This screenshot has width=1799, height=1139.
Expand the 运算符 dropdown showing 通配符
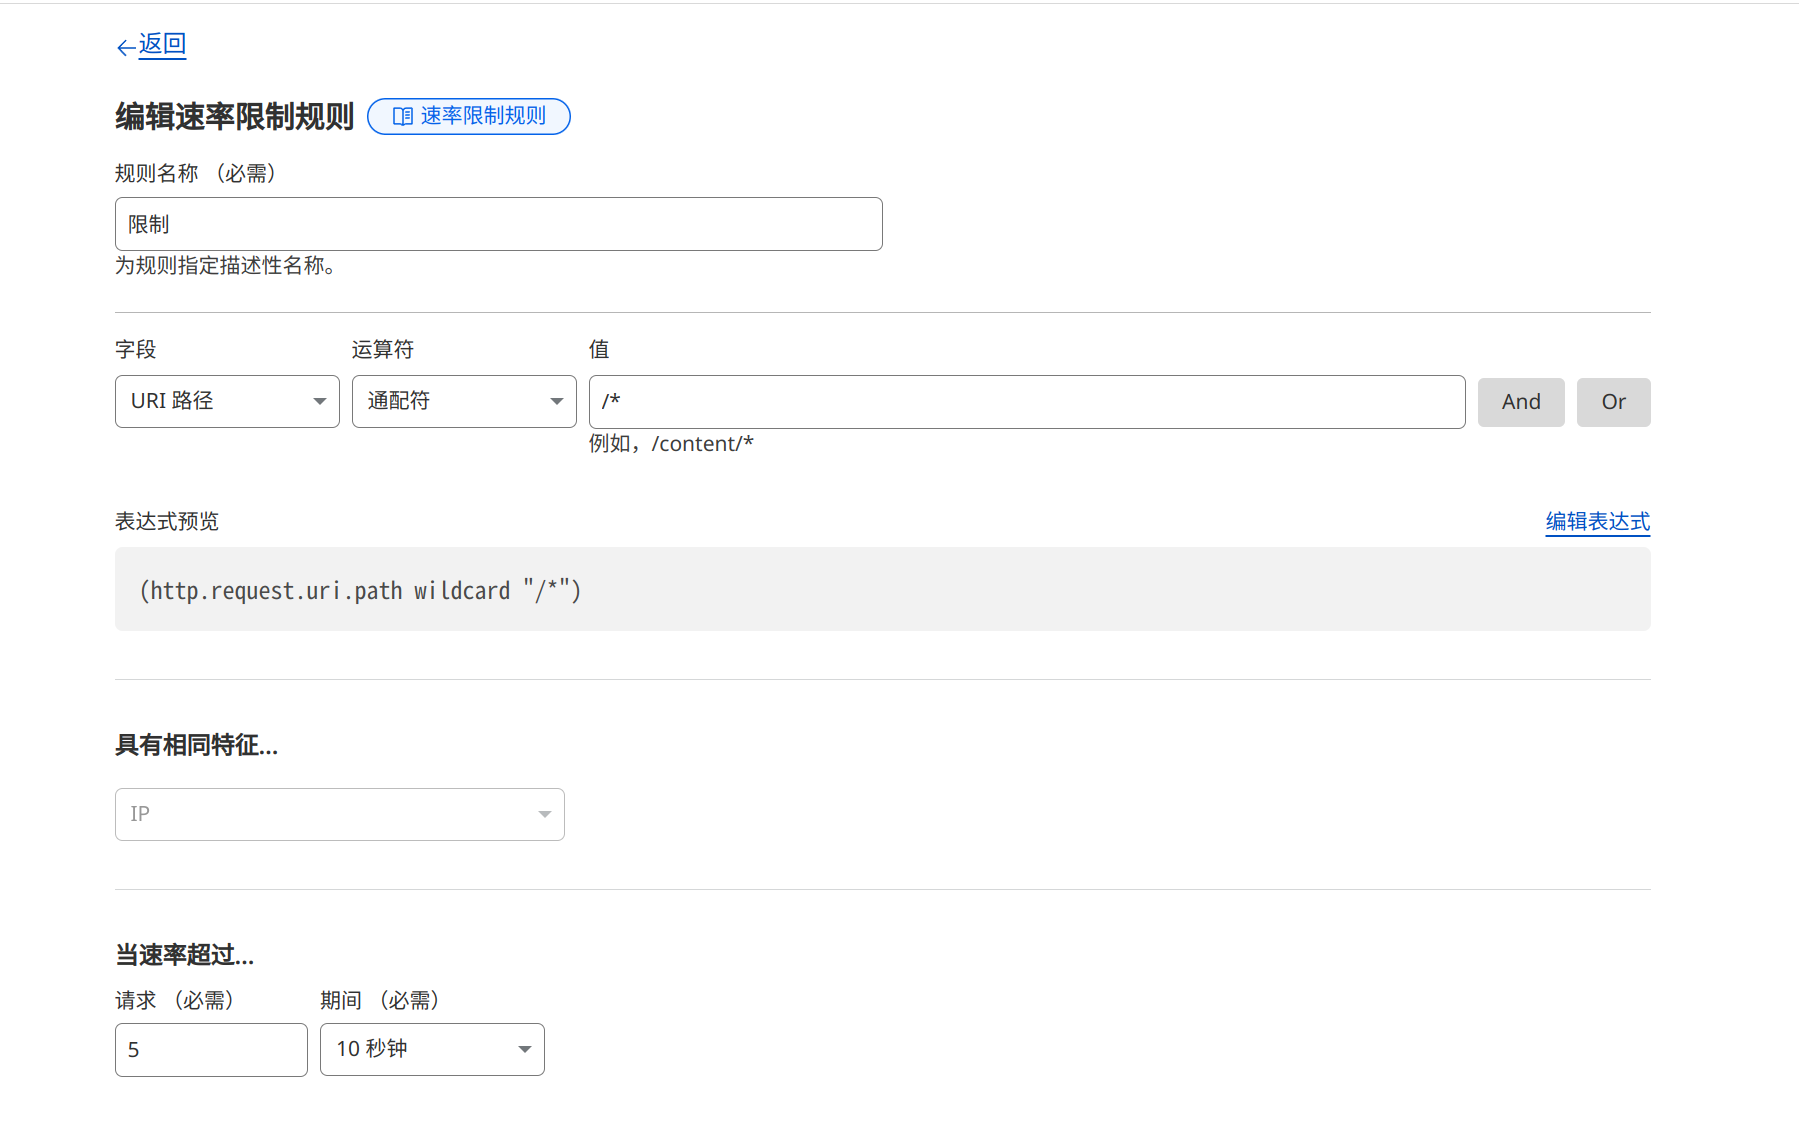(x=464, y=401)
